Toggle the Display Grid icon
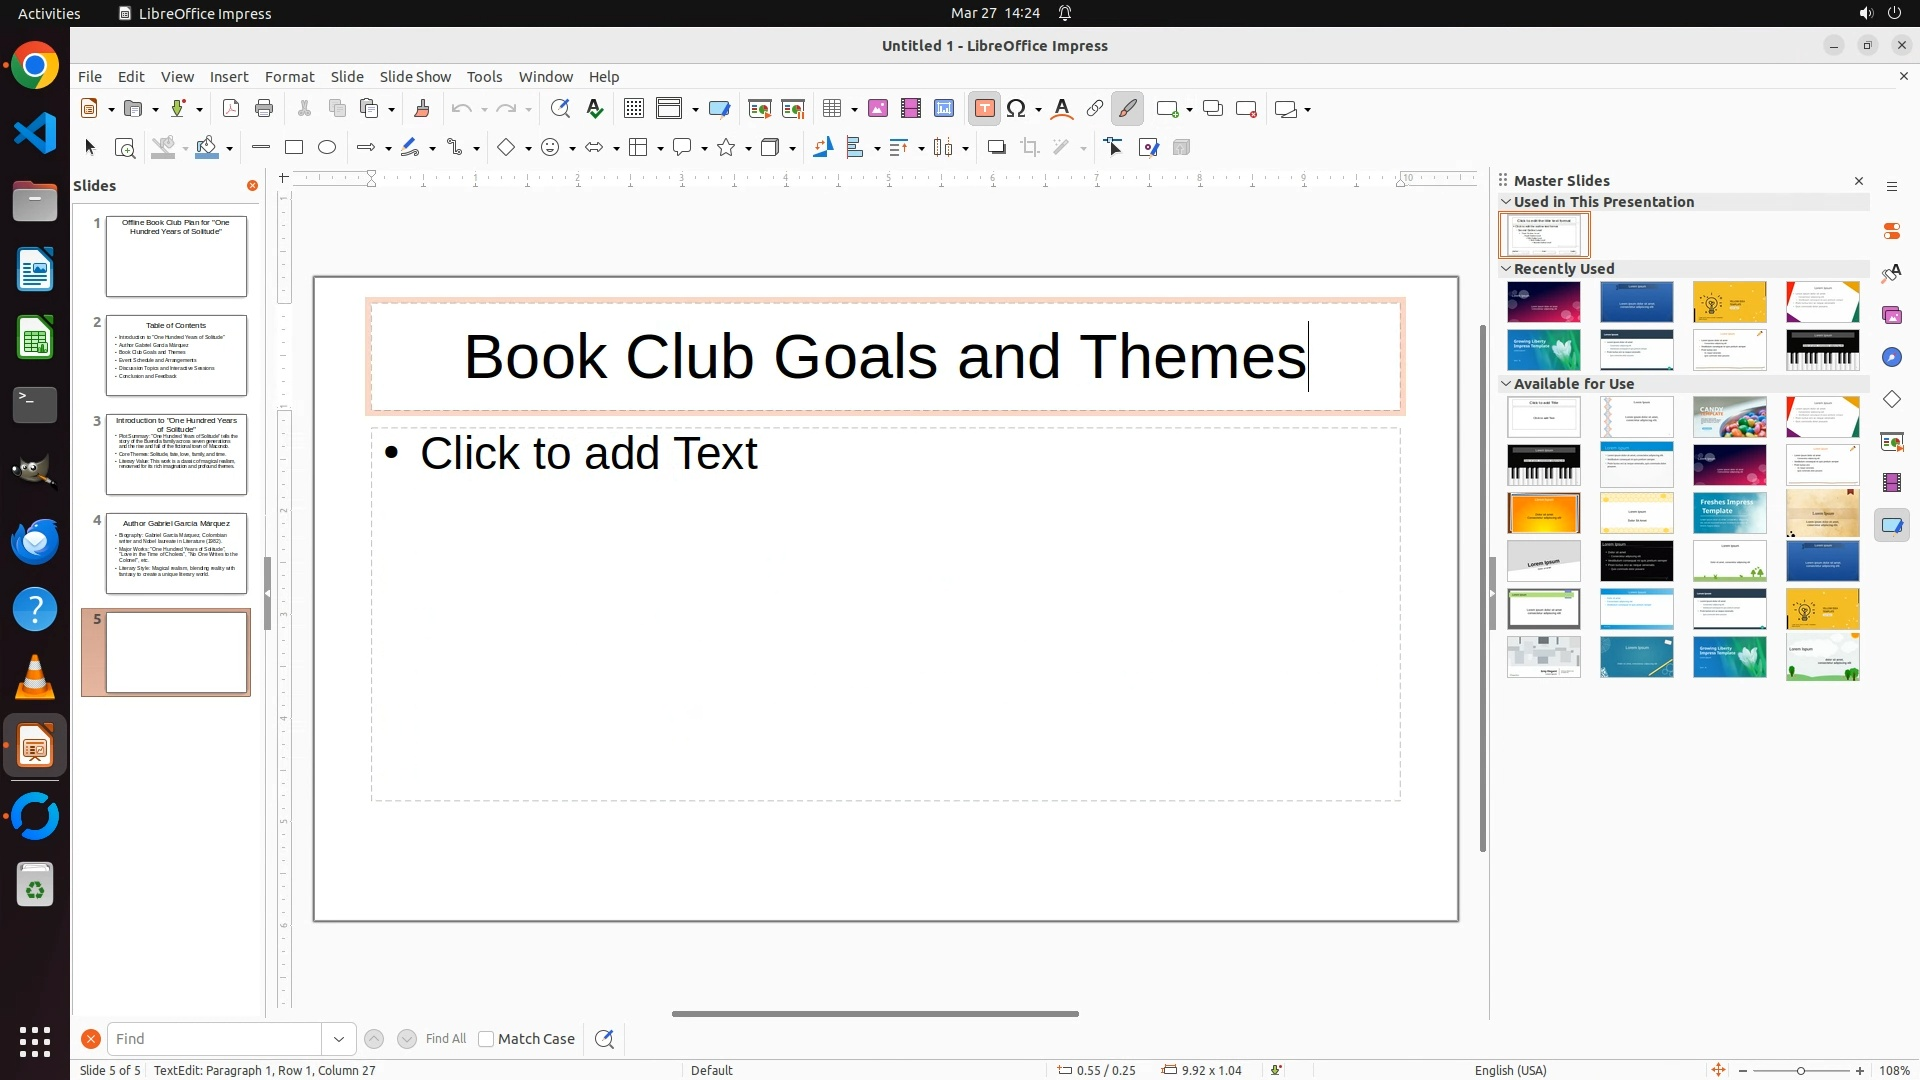 click(634, 109)
